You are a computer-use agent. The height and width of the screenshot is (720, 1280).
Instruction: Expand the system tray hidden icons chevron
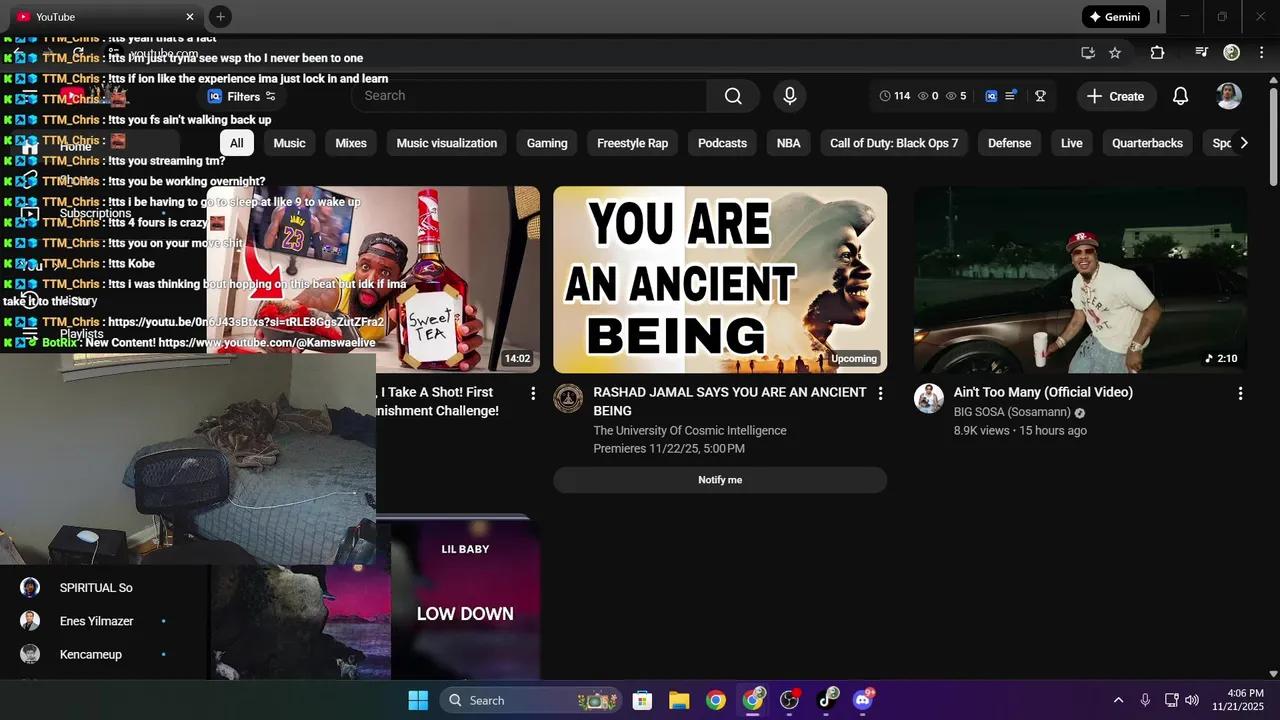click(x=1118, y=700)
